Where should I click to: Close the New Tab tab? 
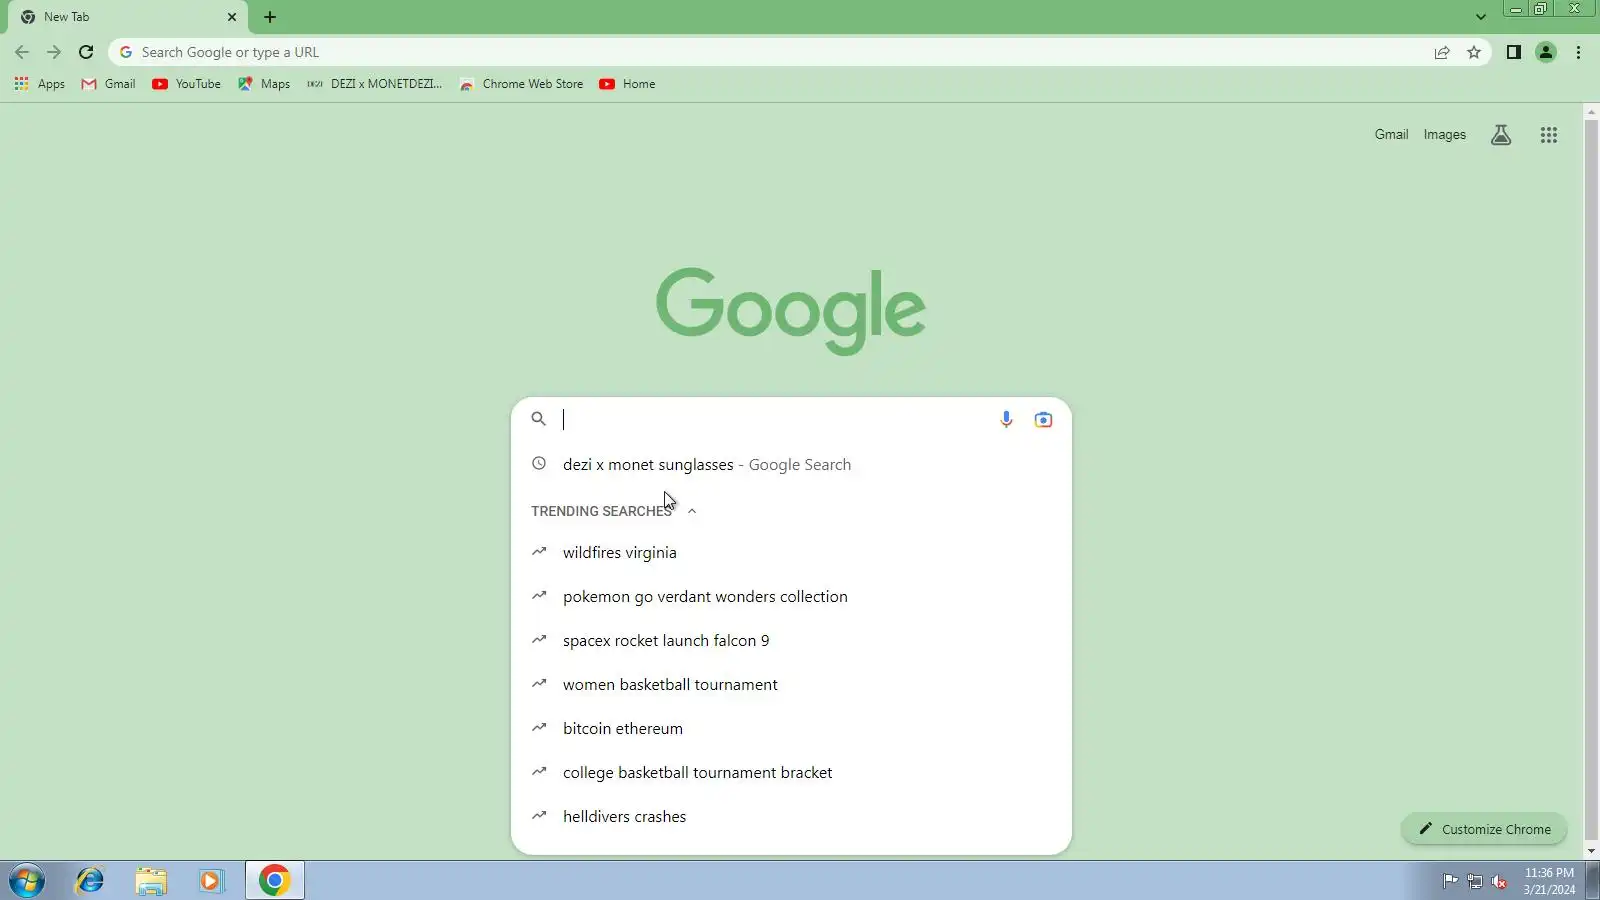click(232, 17)
